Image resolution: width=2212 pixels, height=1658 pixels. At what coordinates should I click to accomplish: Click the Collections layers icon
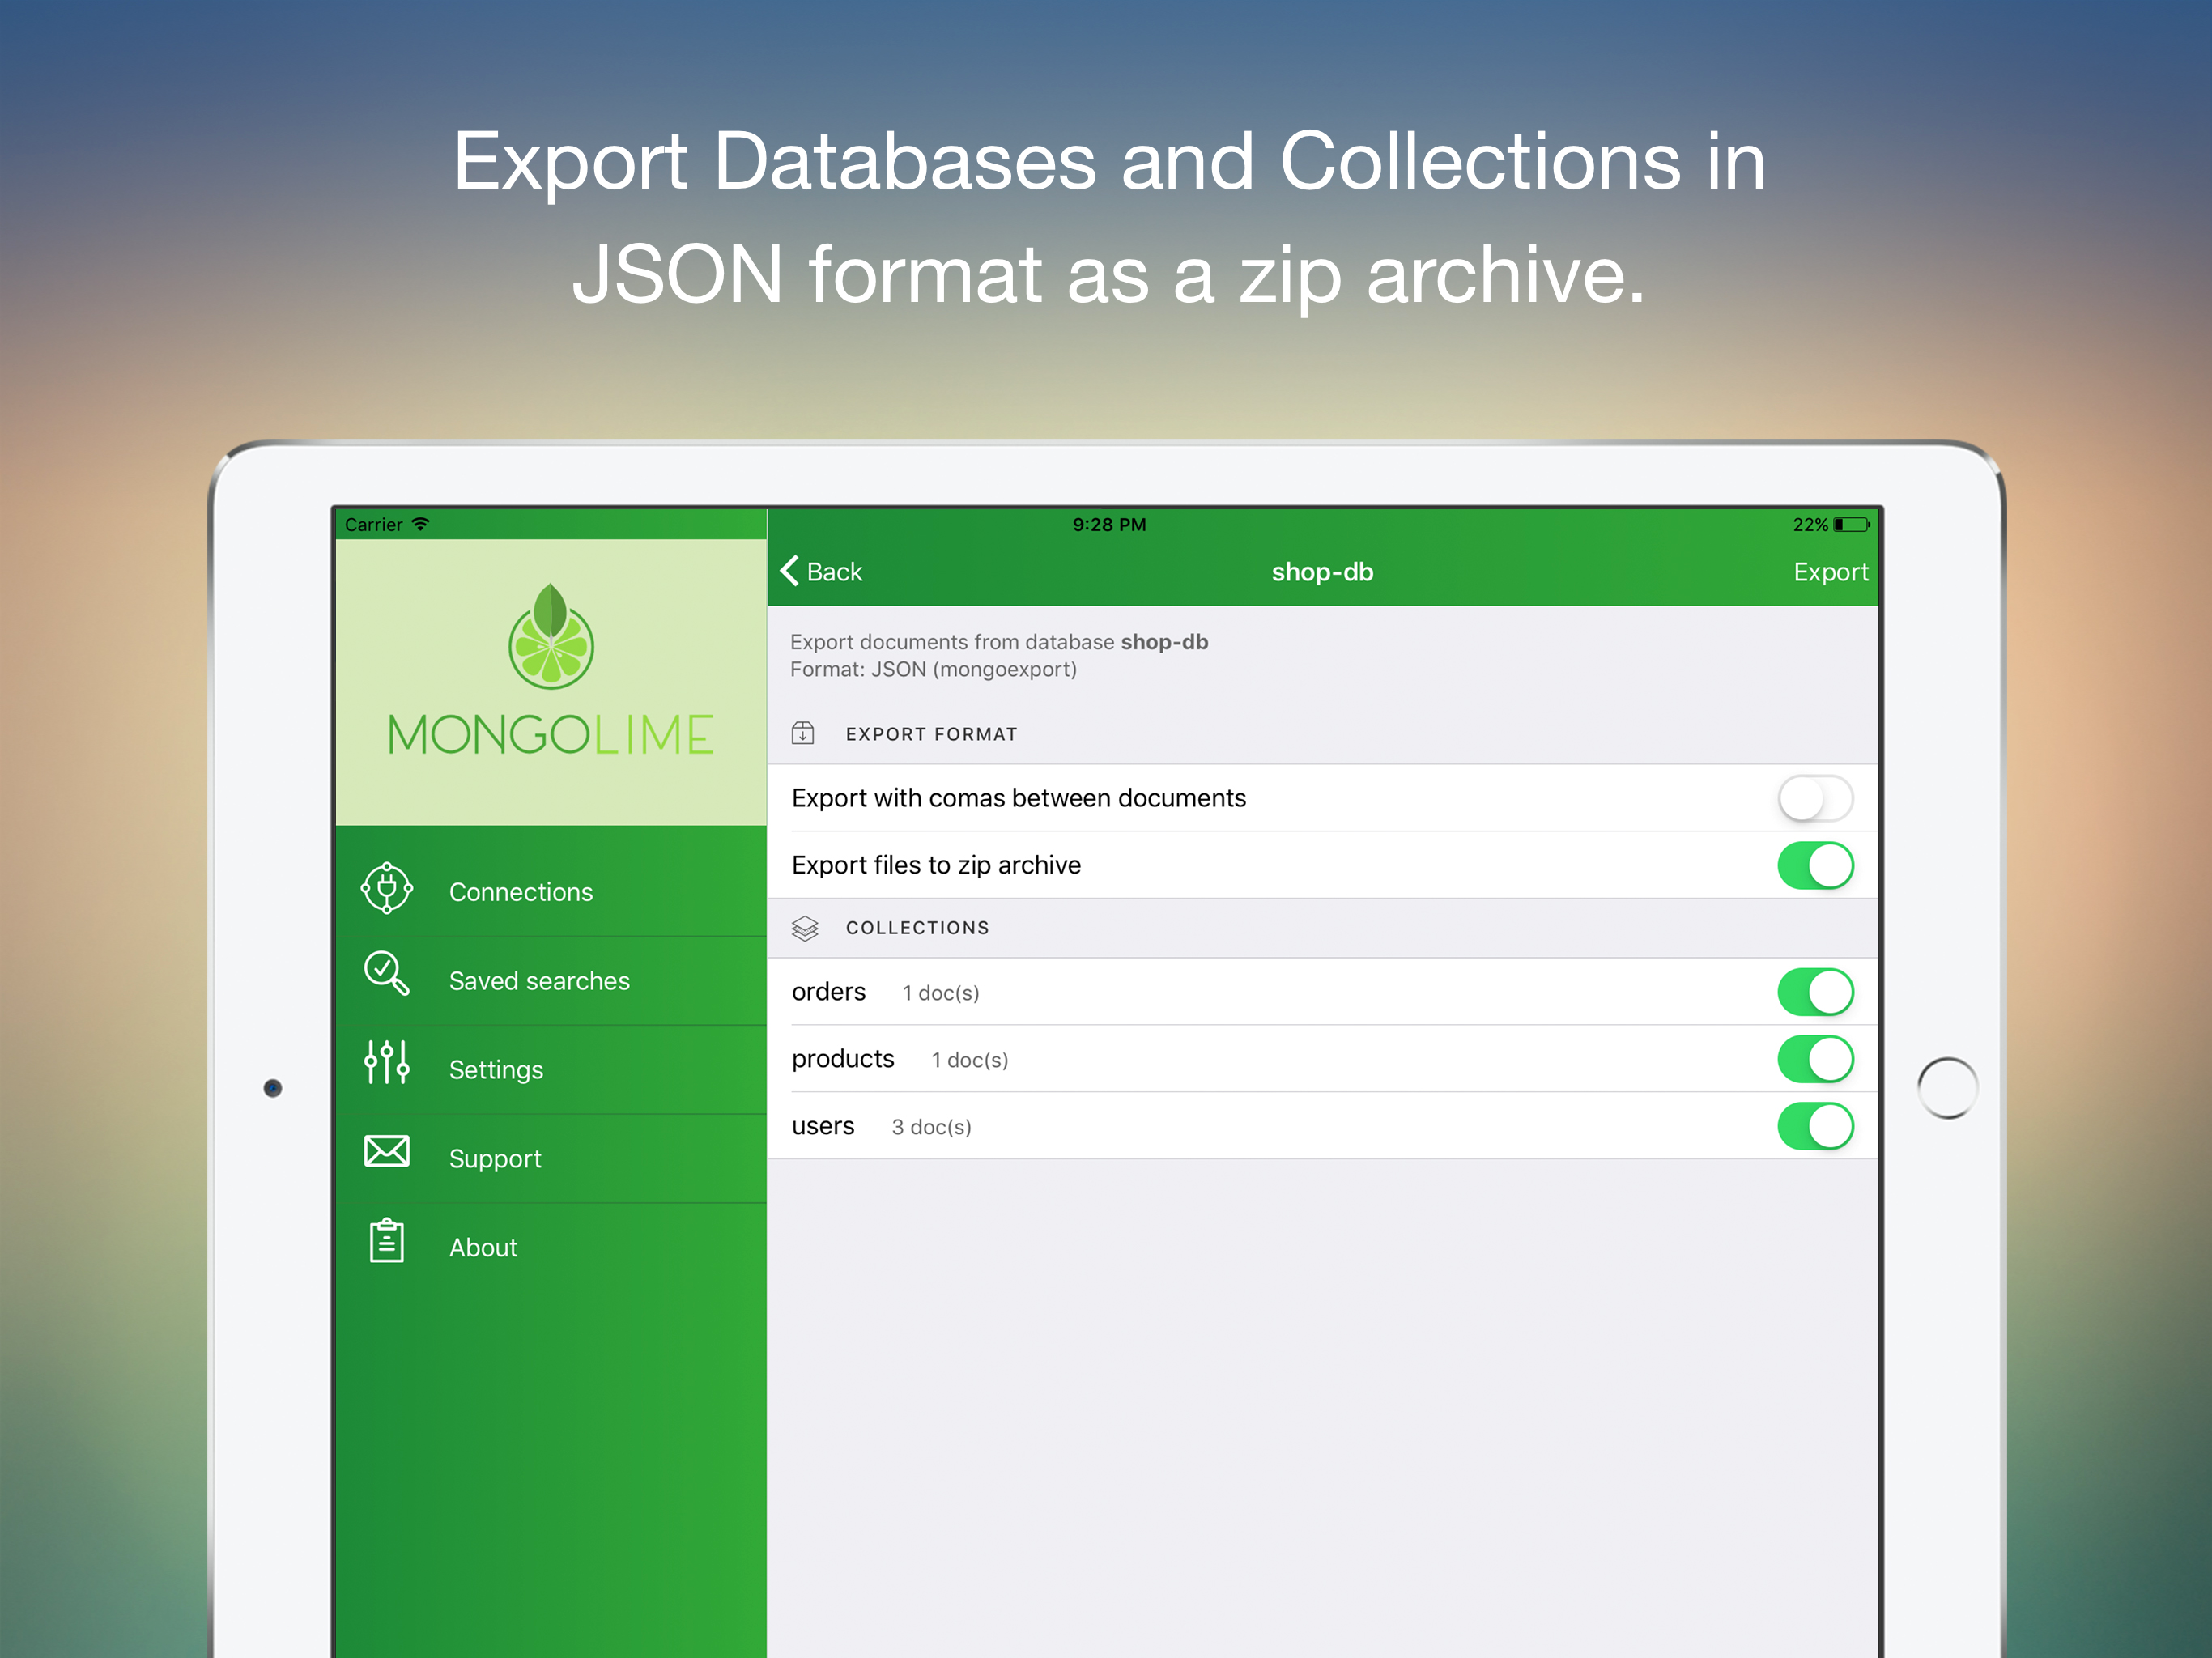(805, 928)
